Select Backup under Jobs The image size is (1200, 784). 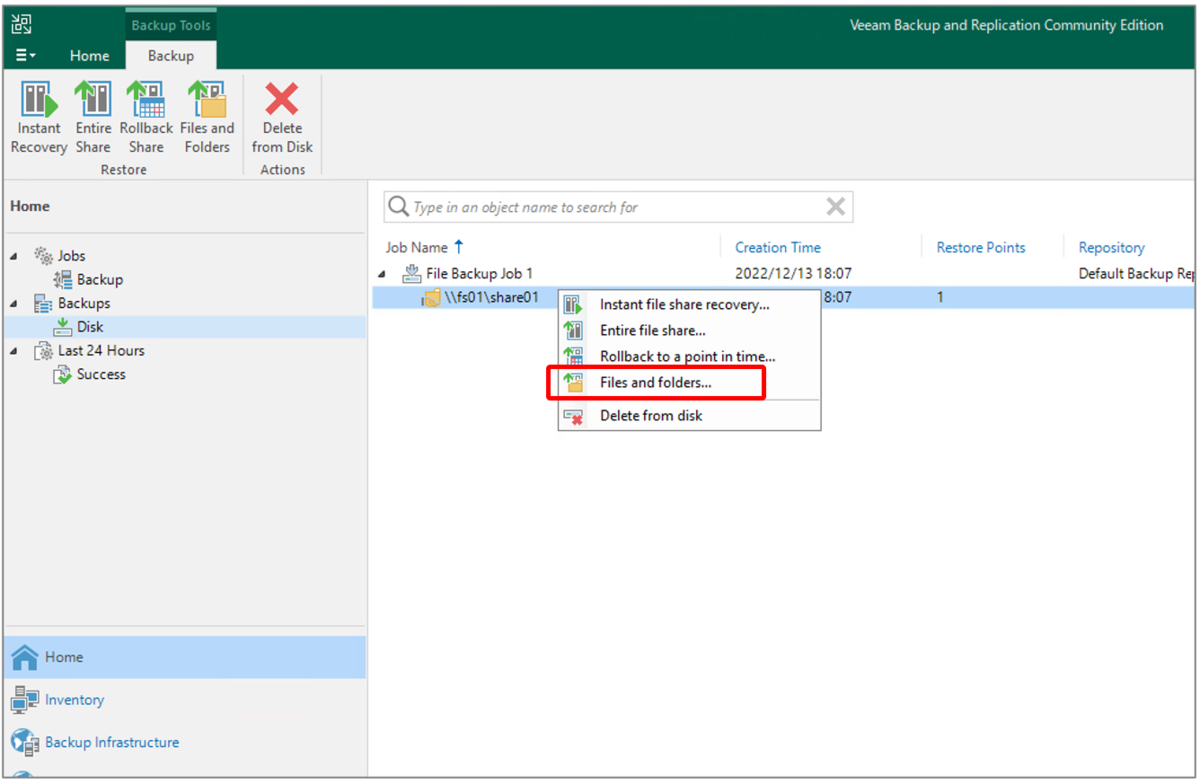(x=100, y=280)
